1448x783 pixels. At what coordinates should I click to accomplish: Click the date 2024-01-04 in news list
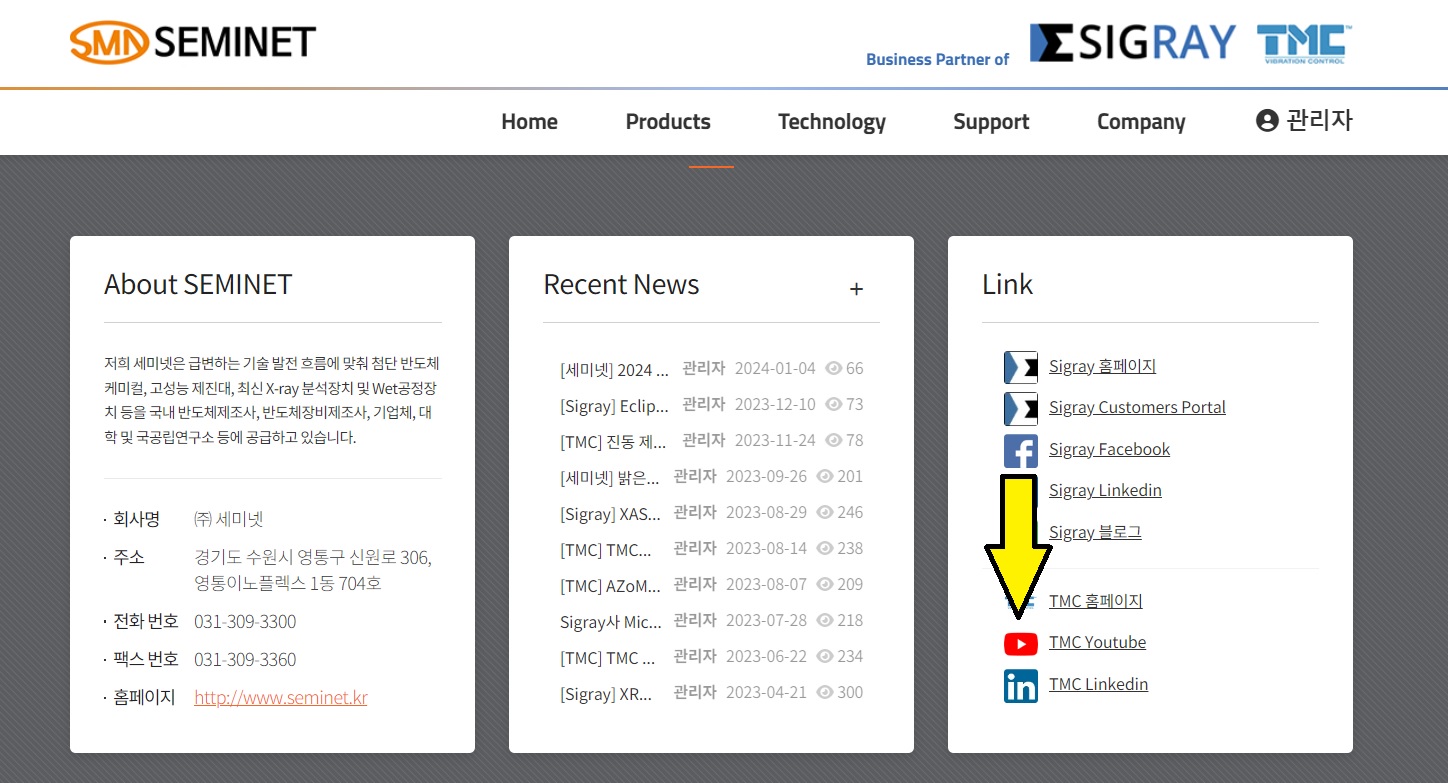(775, 368)
